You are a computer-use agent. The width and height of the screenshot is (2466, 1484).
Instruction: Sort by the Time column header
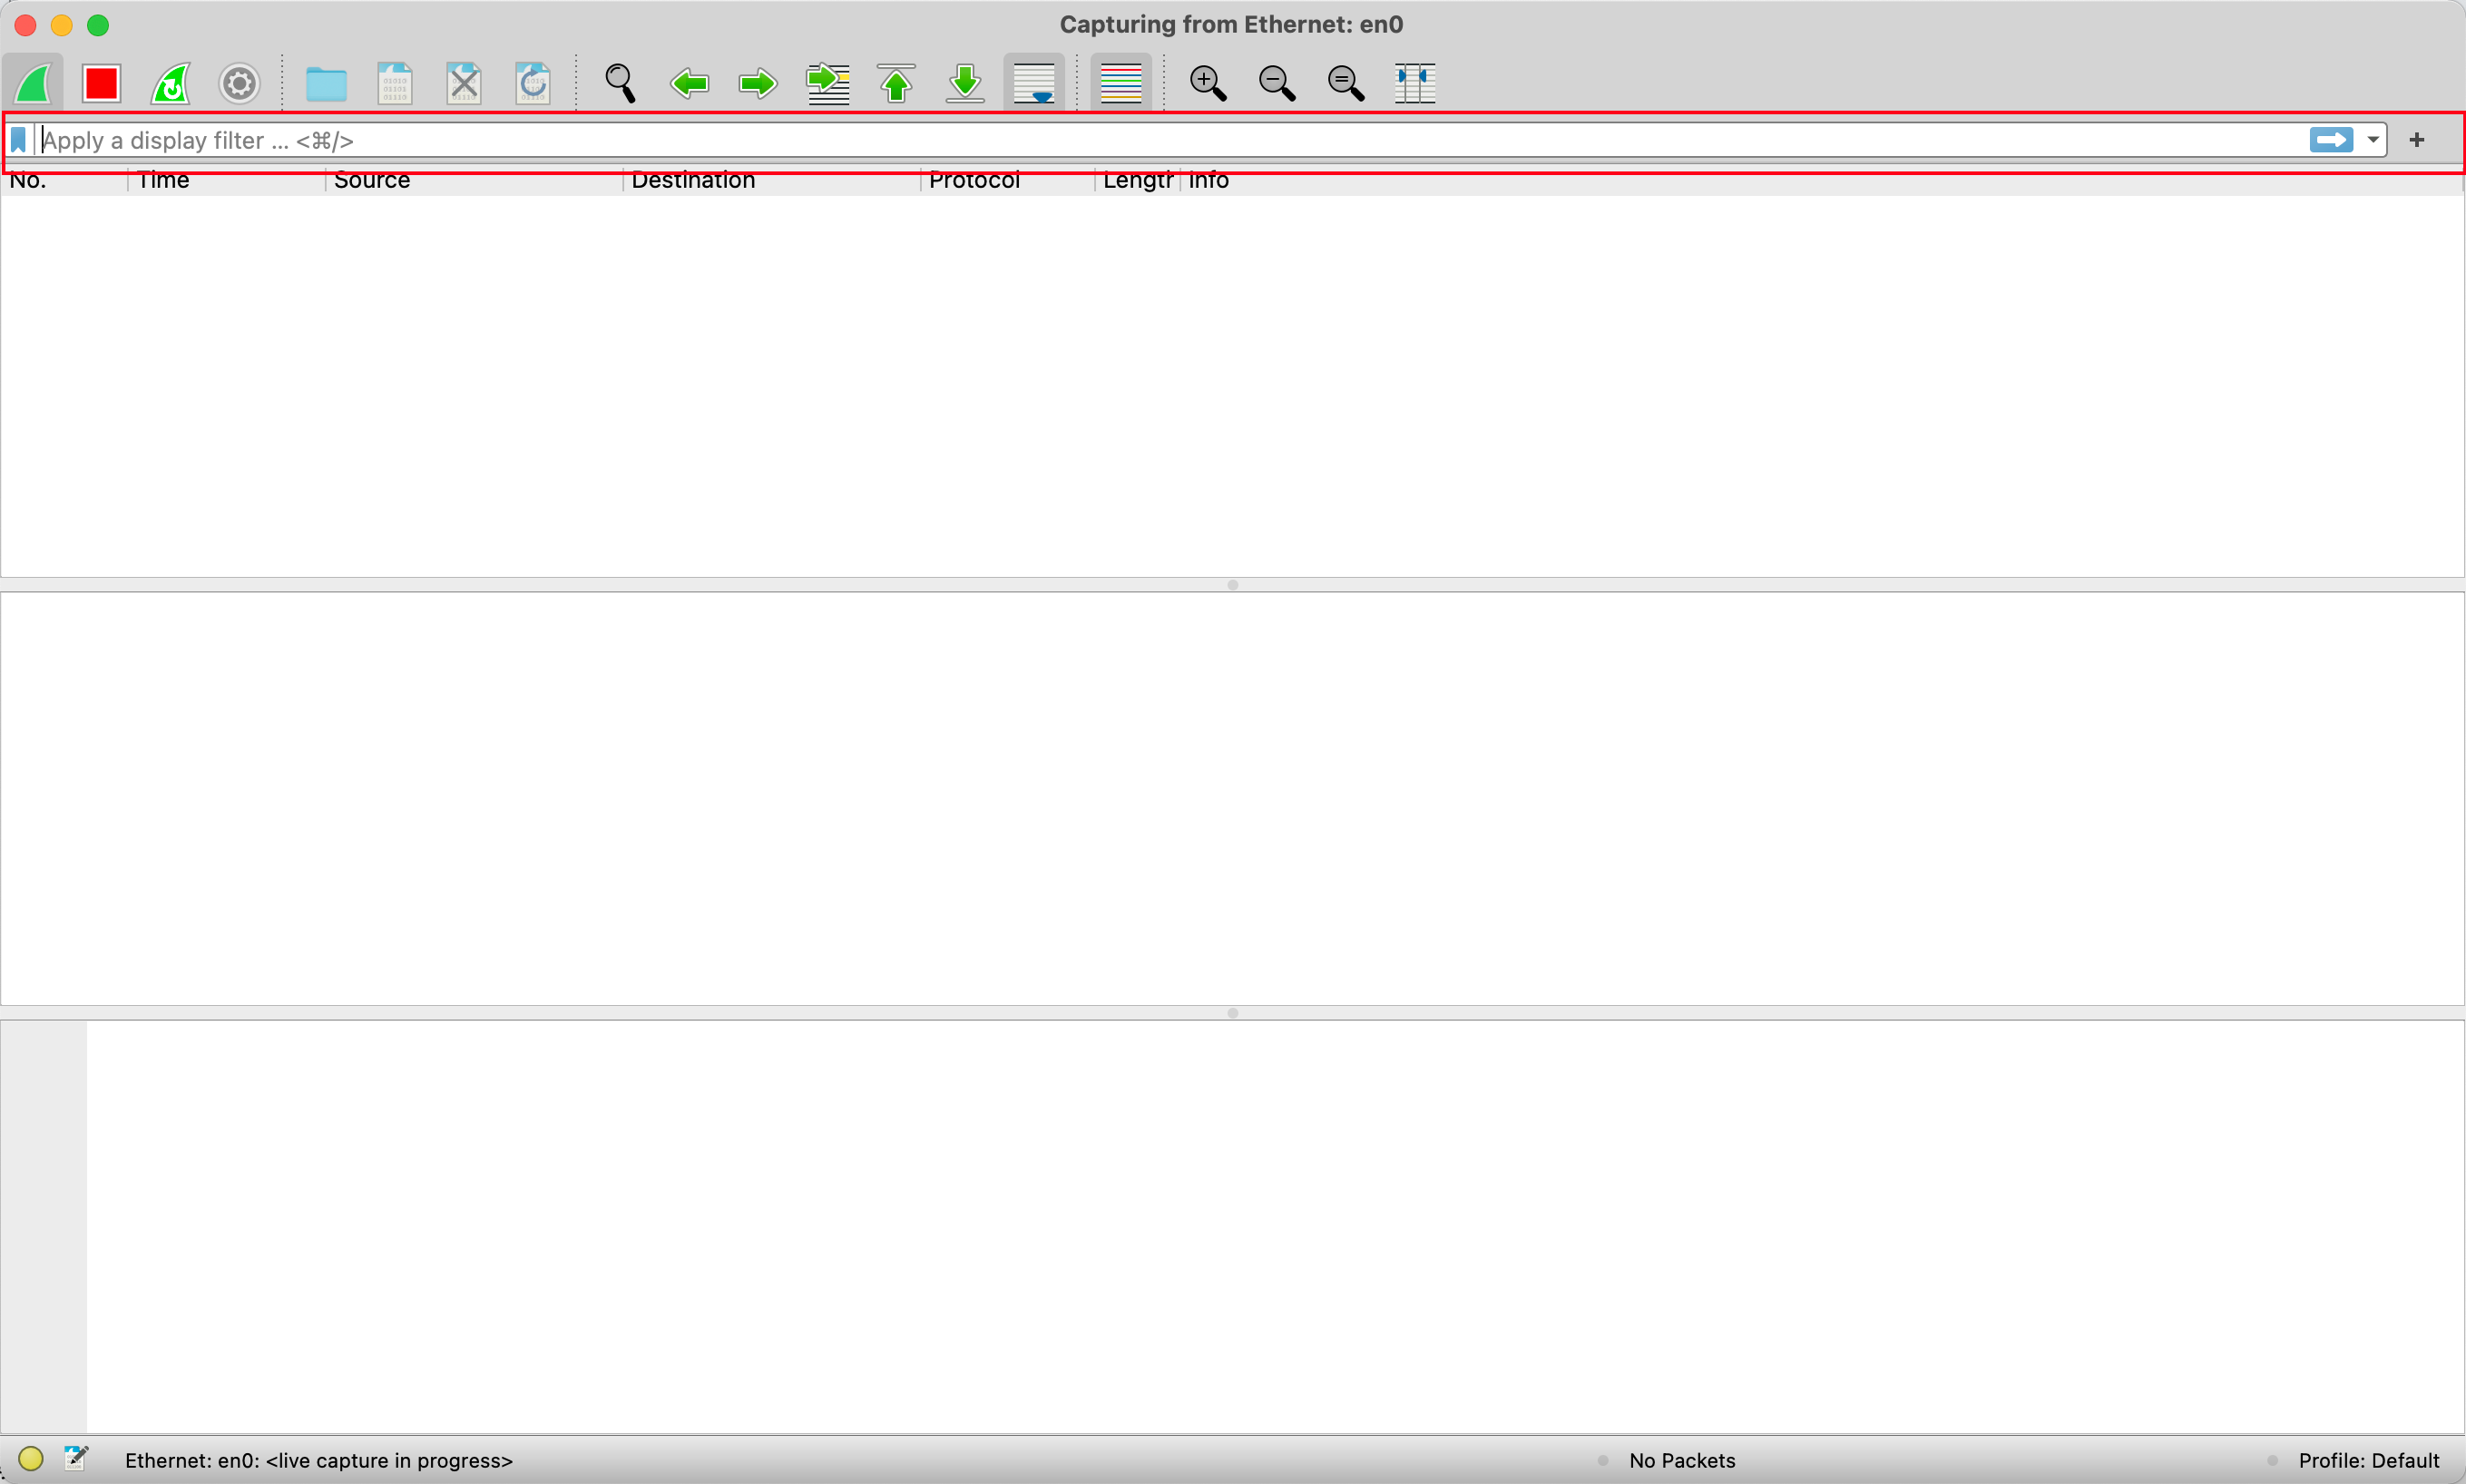click(x=226, y=181)
